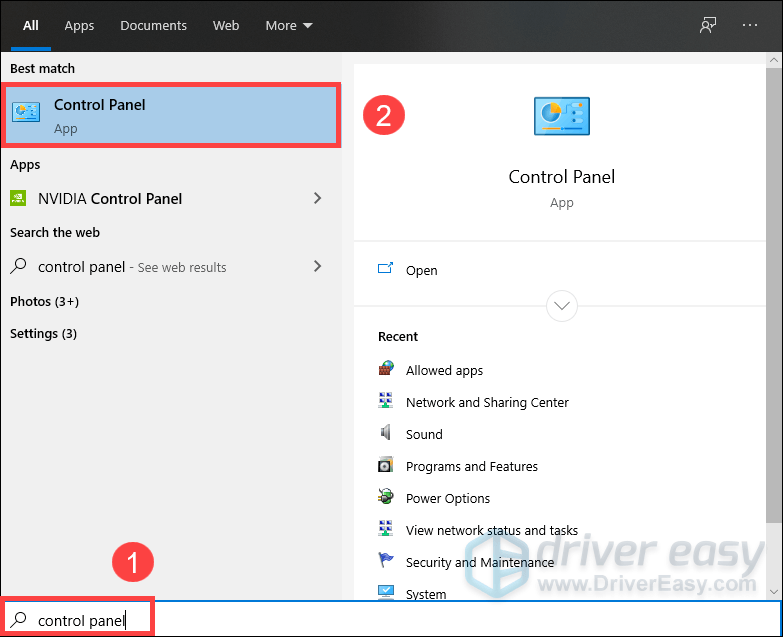Expand NVIDIA Control Panel result arrow
The width and height of the screenshot is (783, 637).
tap(318, 198)
